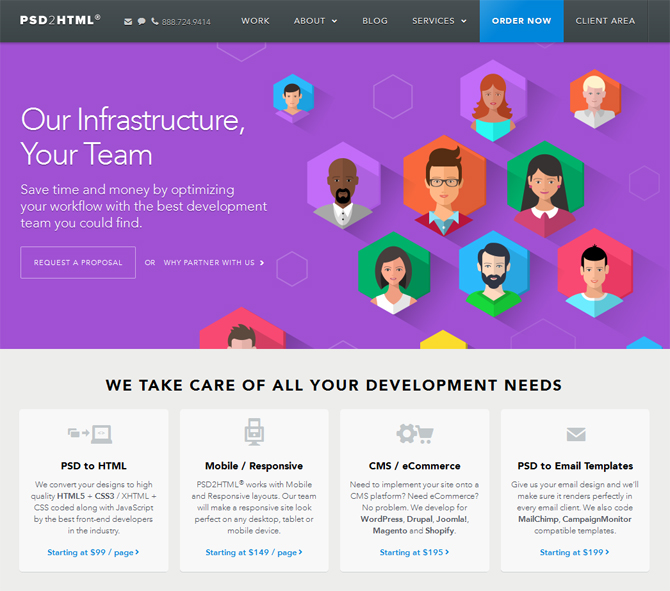Follow the Starting at $199 link
Image resolution: width=670 pixels, height=591 pixels.
click(x=575, y=552)
